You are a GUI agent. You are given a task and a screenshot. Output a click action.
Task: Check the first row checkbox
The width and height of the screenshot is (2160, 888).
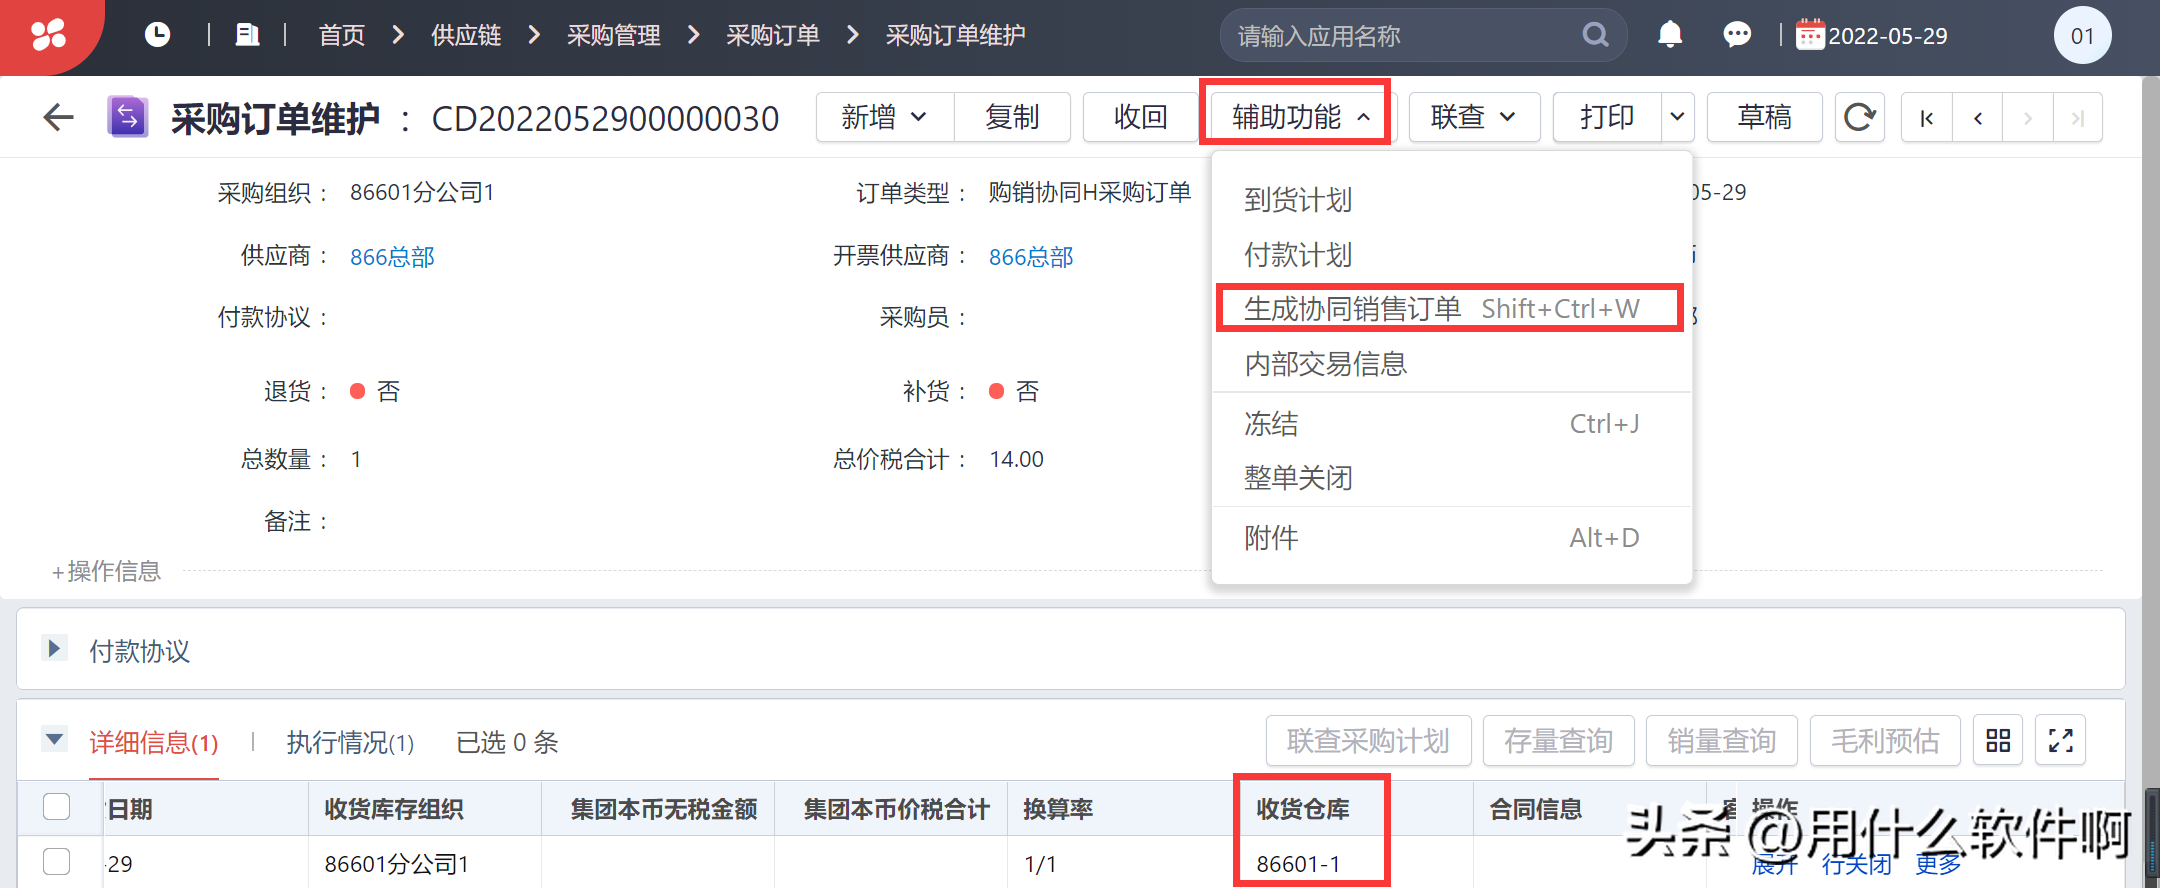point(57,861)
